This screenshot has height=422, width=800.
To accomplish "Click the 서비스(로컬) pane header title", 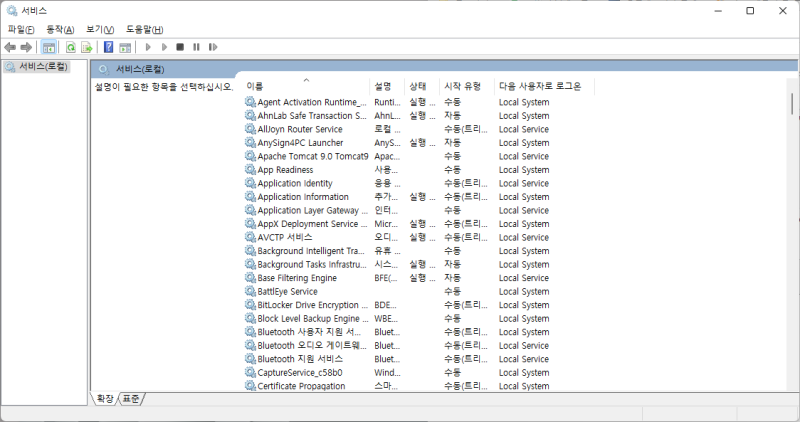I will coord(140,69).
